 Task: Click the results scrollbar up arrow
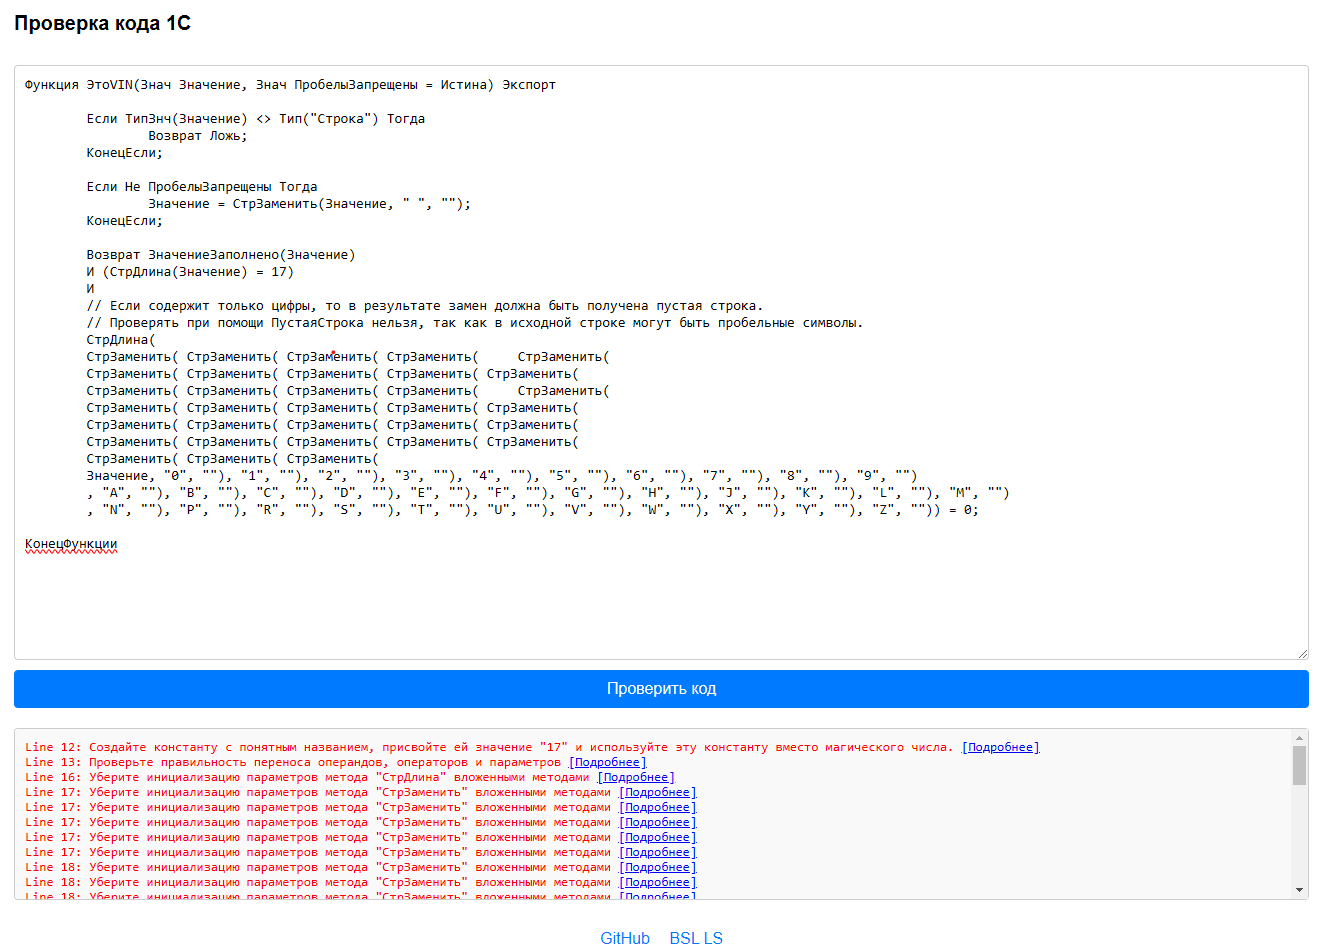(x=1299, y=738)
